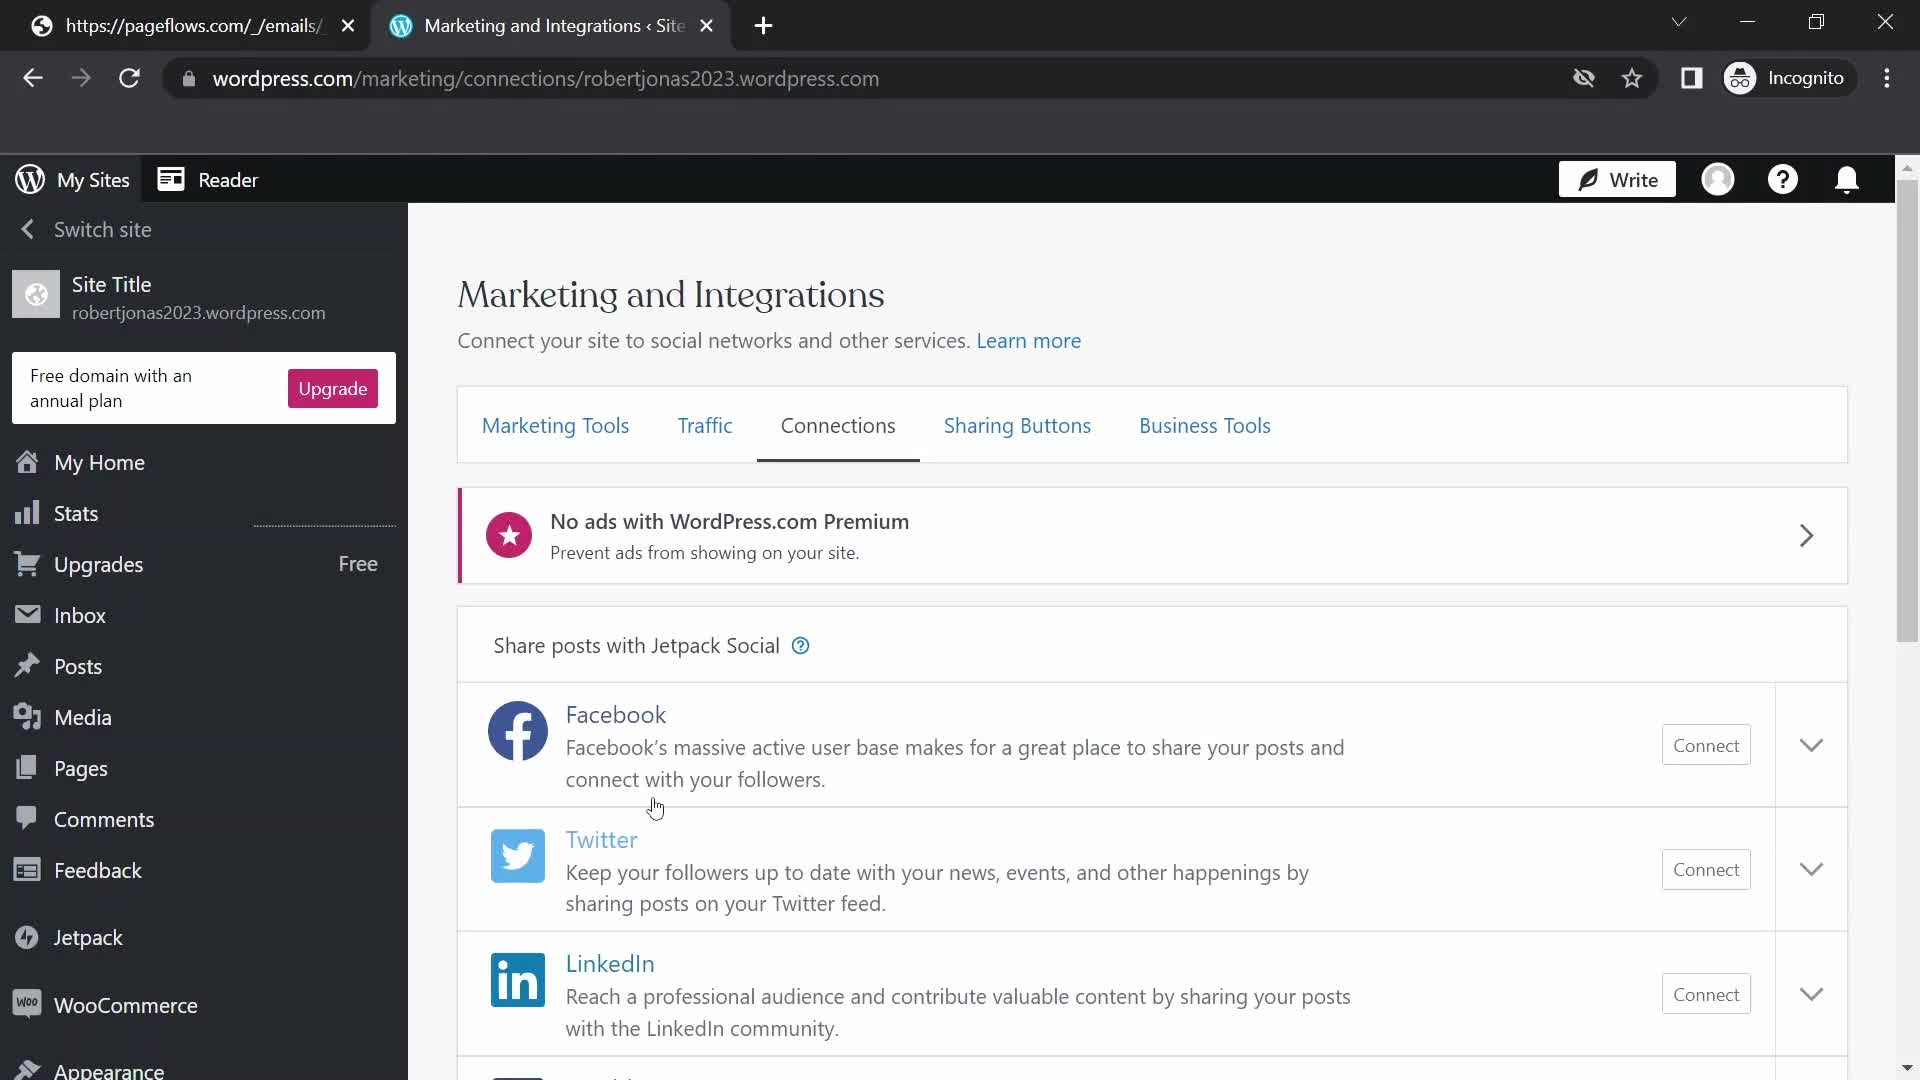Screen dimensions: 1920x1080
Task: Expand the LinkedIn connection options
Action: [x=1812, y=994]
